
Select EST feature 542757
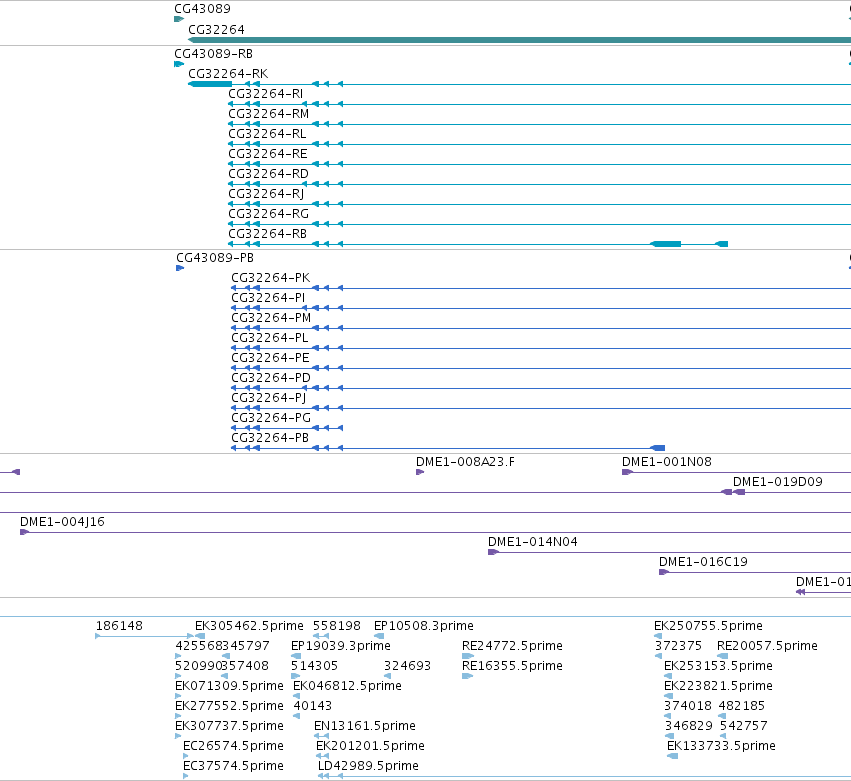744,727
